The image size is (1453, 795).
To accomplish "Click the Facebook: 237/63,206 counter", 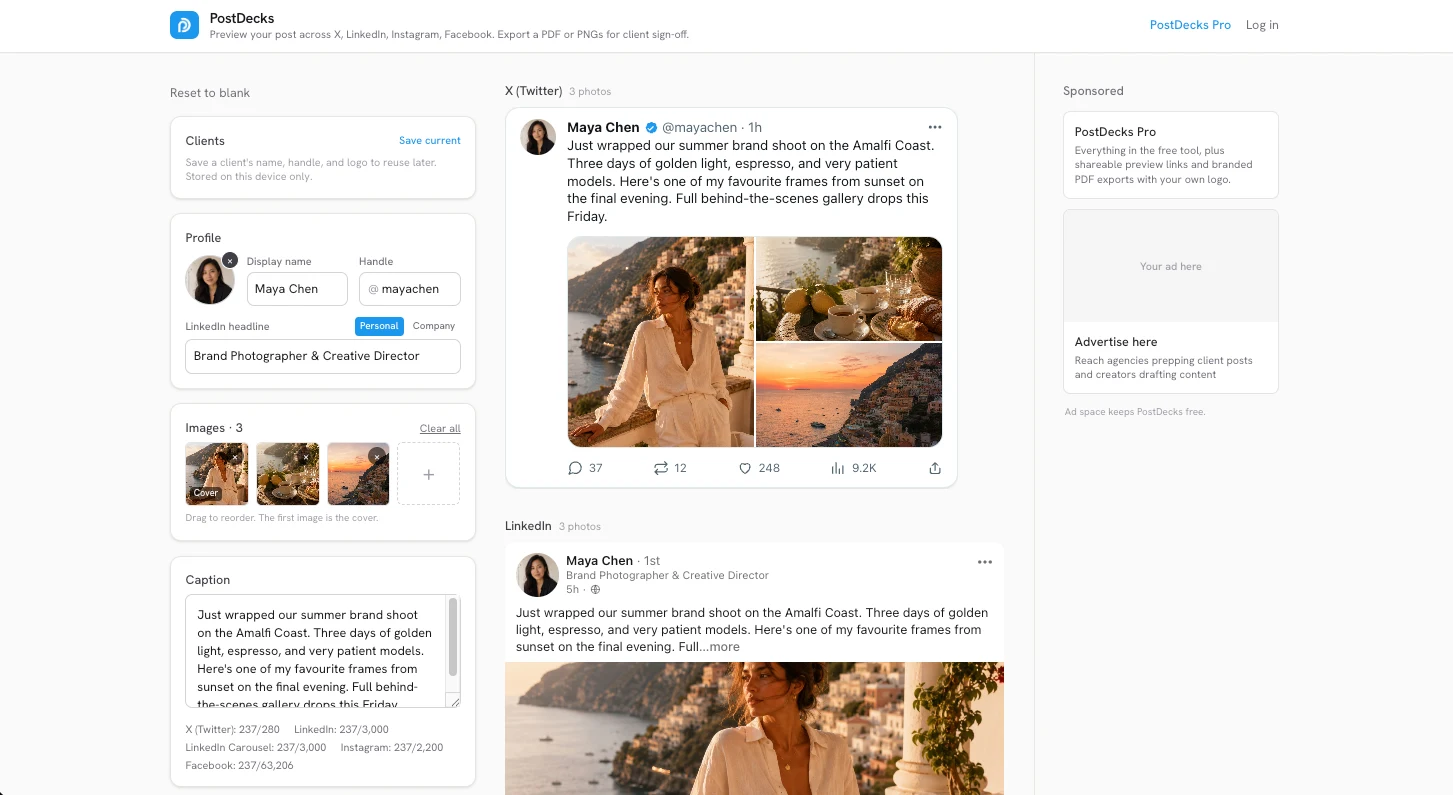I will click(239, 766).
